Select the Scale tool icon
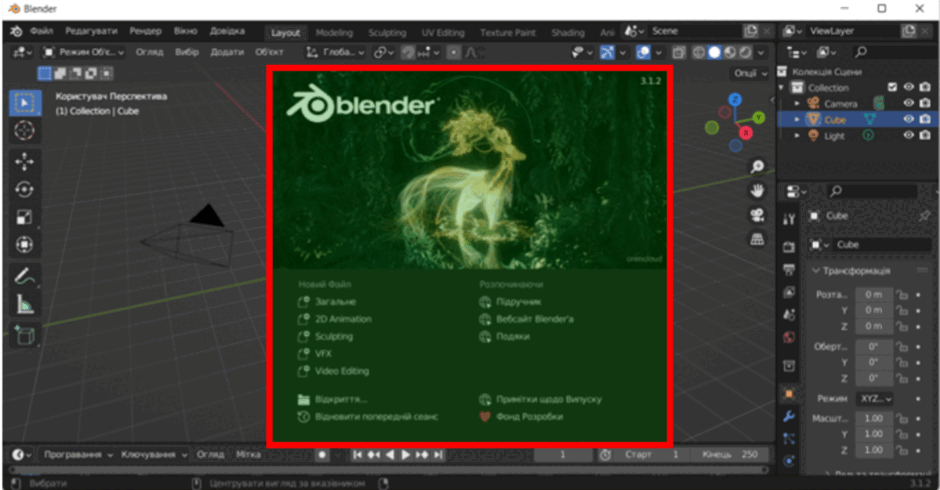Viewport: 940px width, 490px height. coord(25,217)
